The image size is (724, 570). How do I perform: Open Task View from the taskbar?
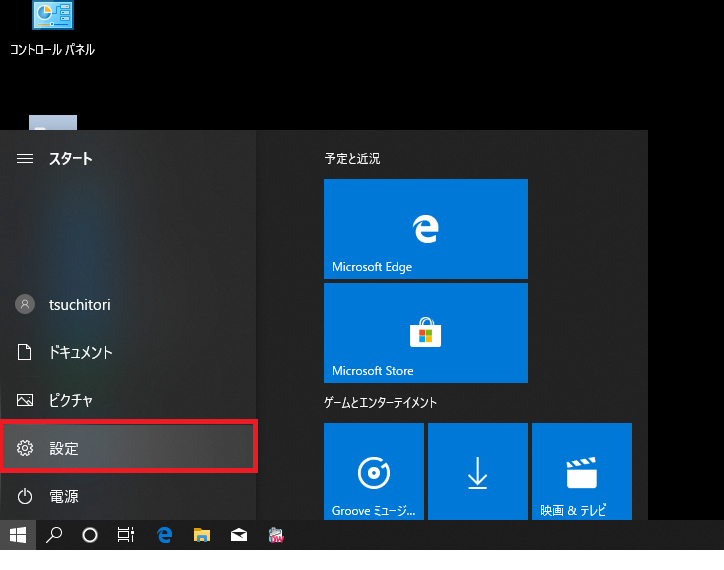click(126, 535)
